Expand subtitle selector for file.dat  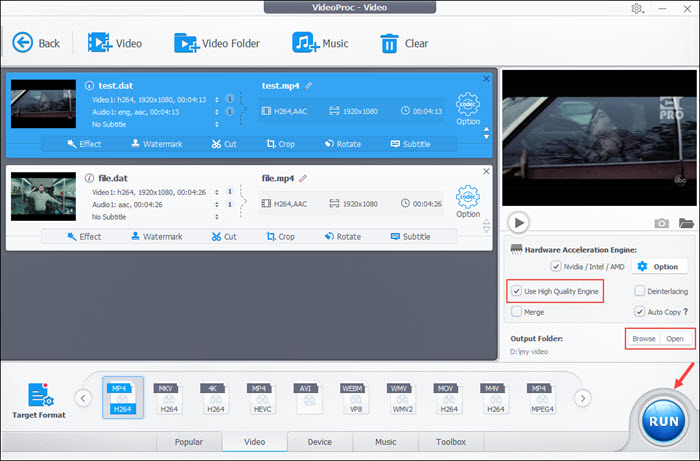217,217
